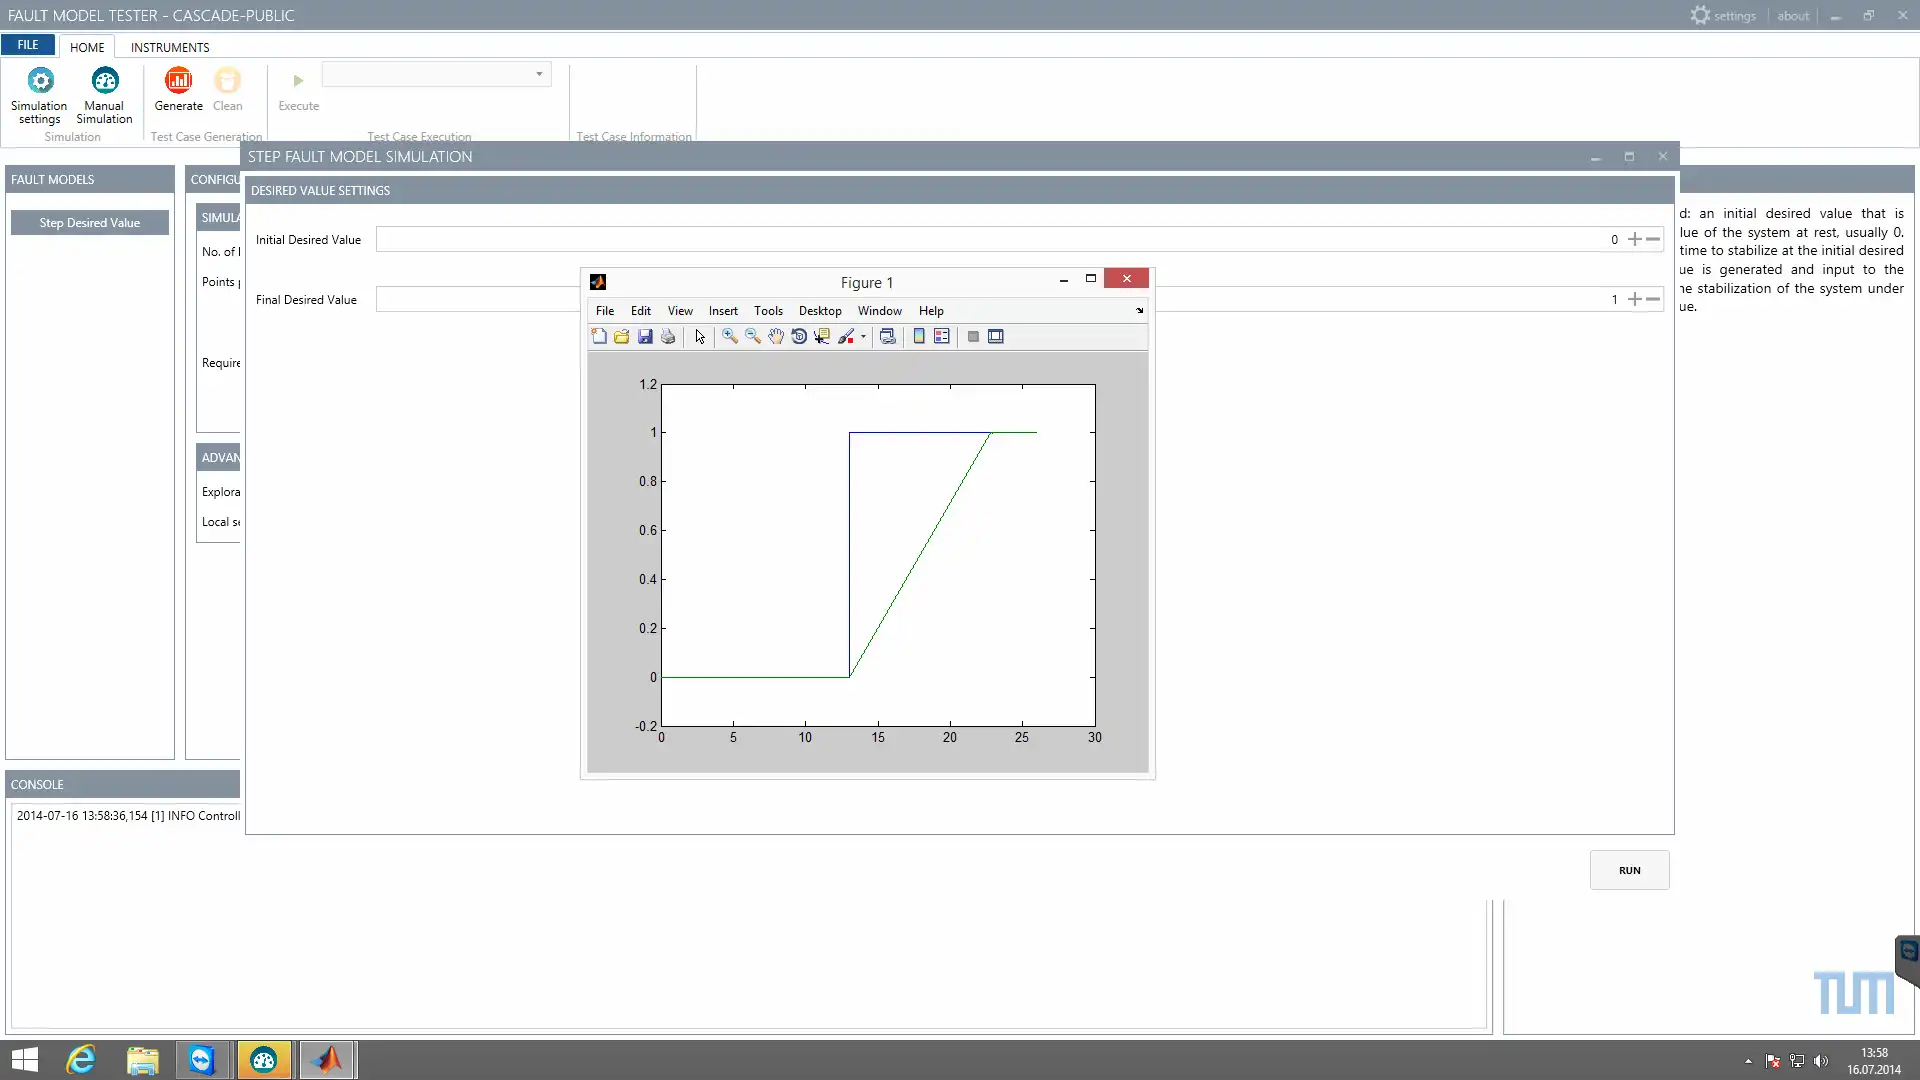Image resolution: width=1920 pixels, height=1080 pixels.
Task: Click the Figure 1 plot axes area
Action: (878, 555)
